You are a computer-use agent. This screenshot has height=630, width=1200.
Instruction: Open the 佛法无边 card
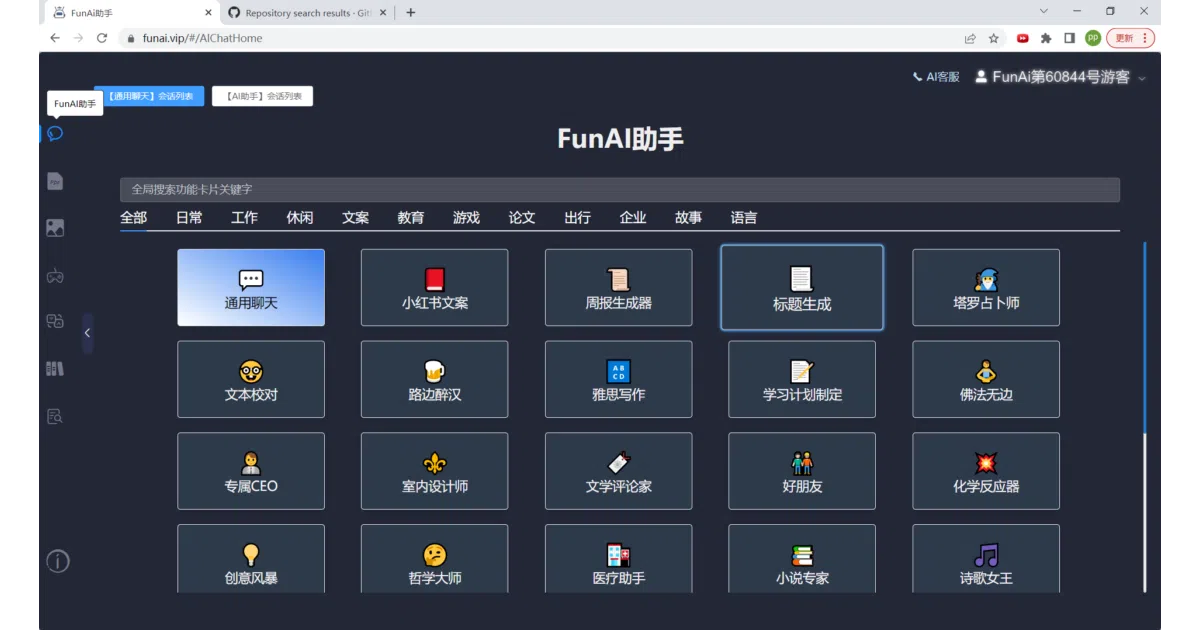(986, 380)
